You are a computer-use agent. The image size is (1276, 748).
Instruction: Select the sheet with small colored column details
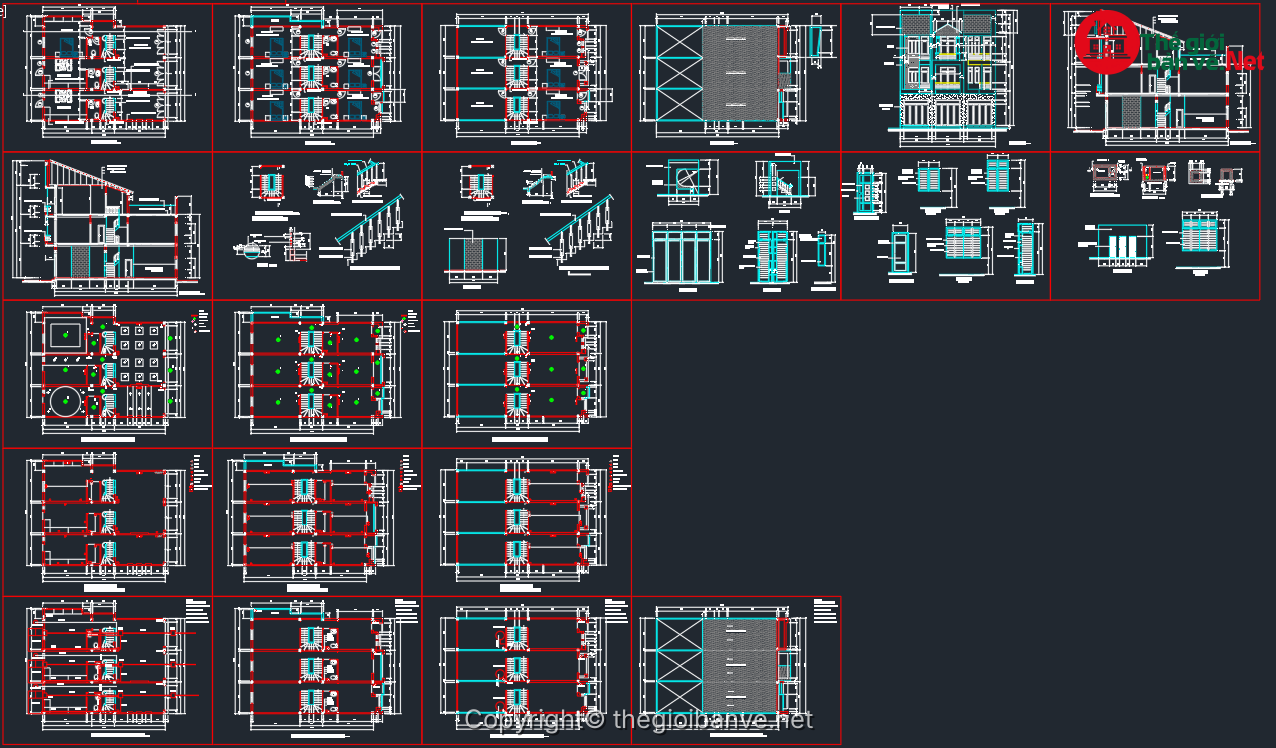pyautogui.click(x=1155, y=226)
